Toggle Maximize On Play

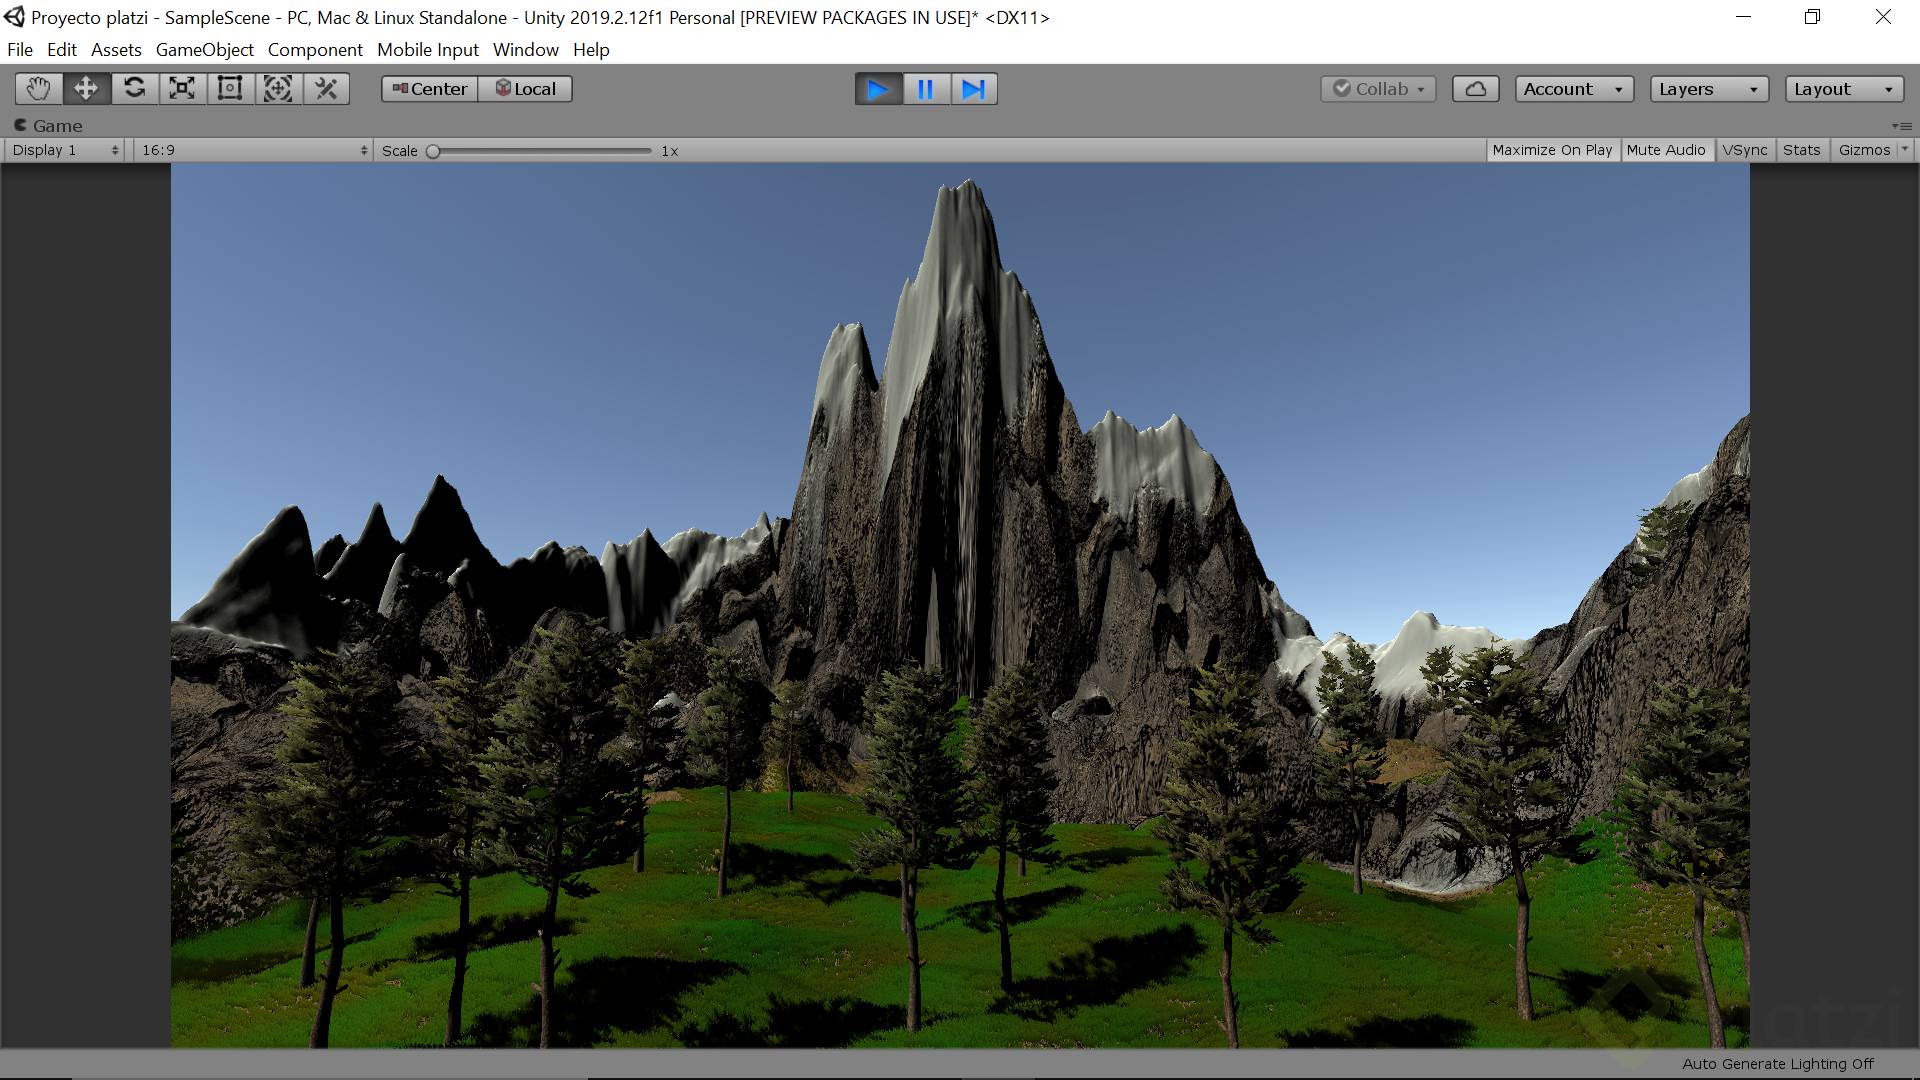pyautogui.click(x=1552, y=150)
